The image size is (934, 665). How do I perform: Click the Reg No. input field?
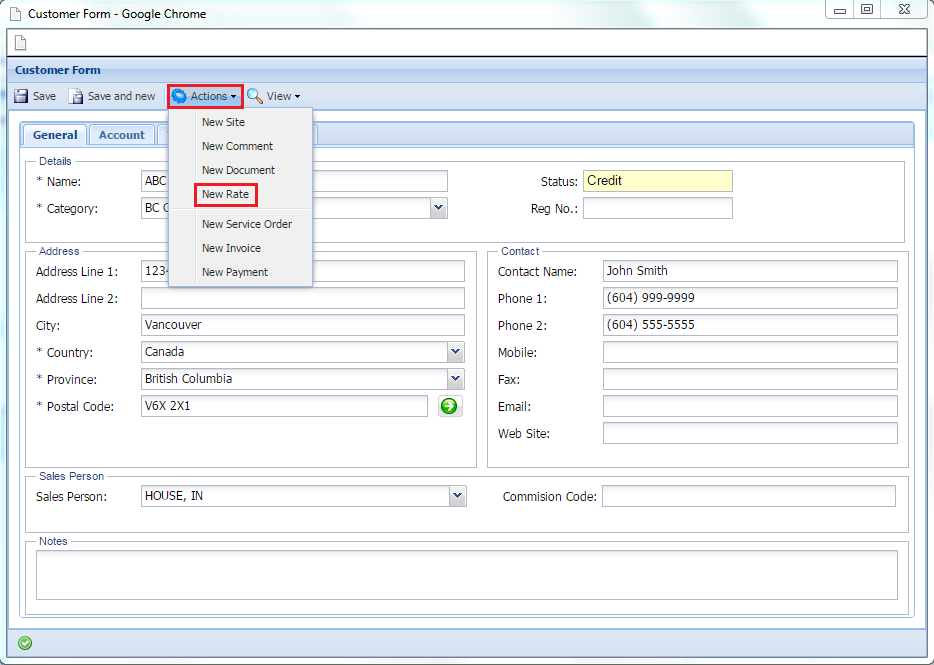(658, 209)
